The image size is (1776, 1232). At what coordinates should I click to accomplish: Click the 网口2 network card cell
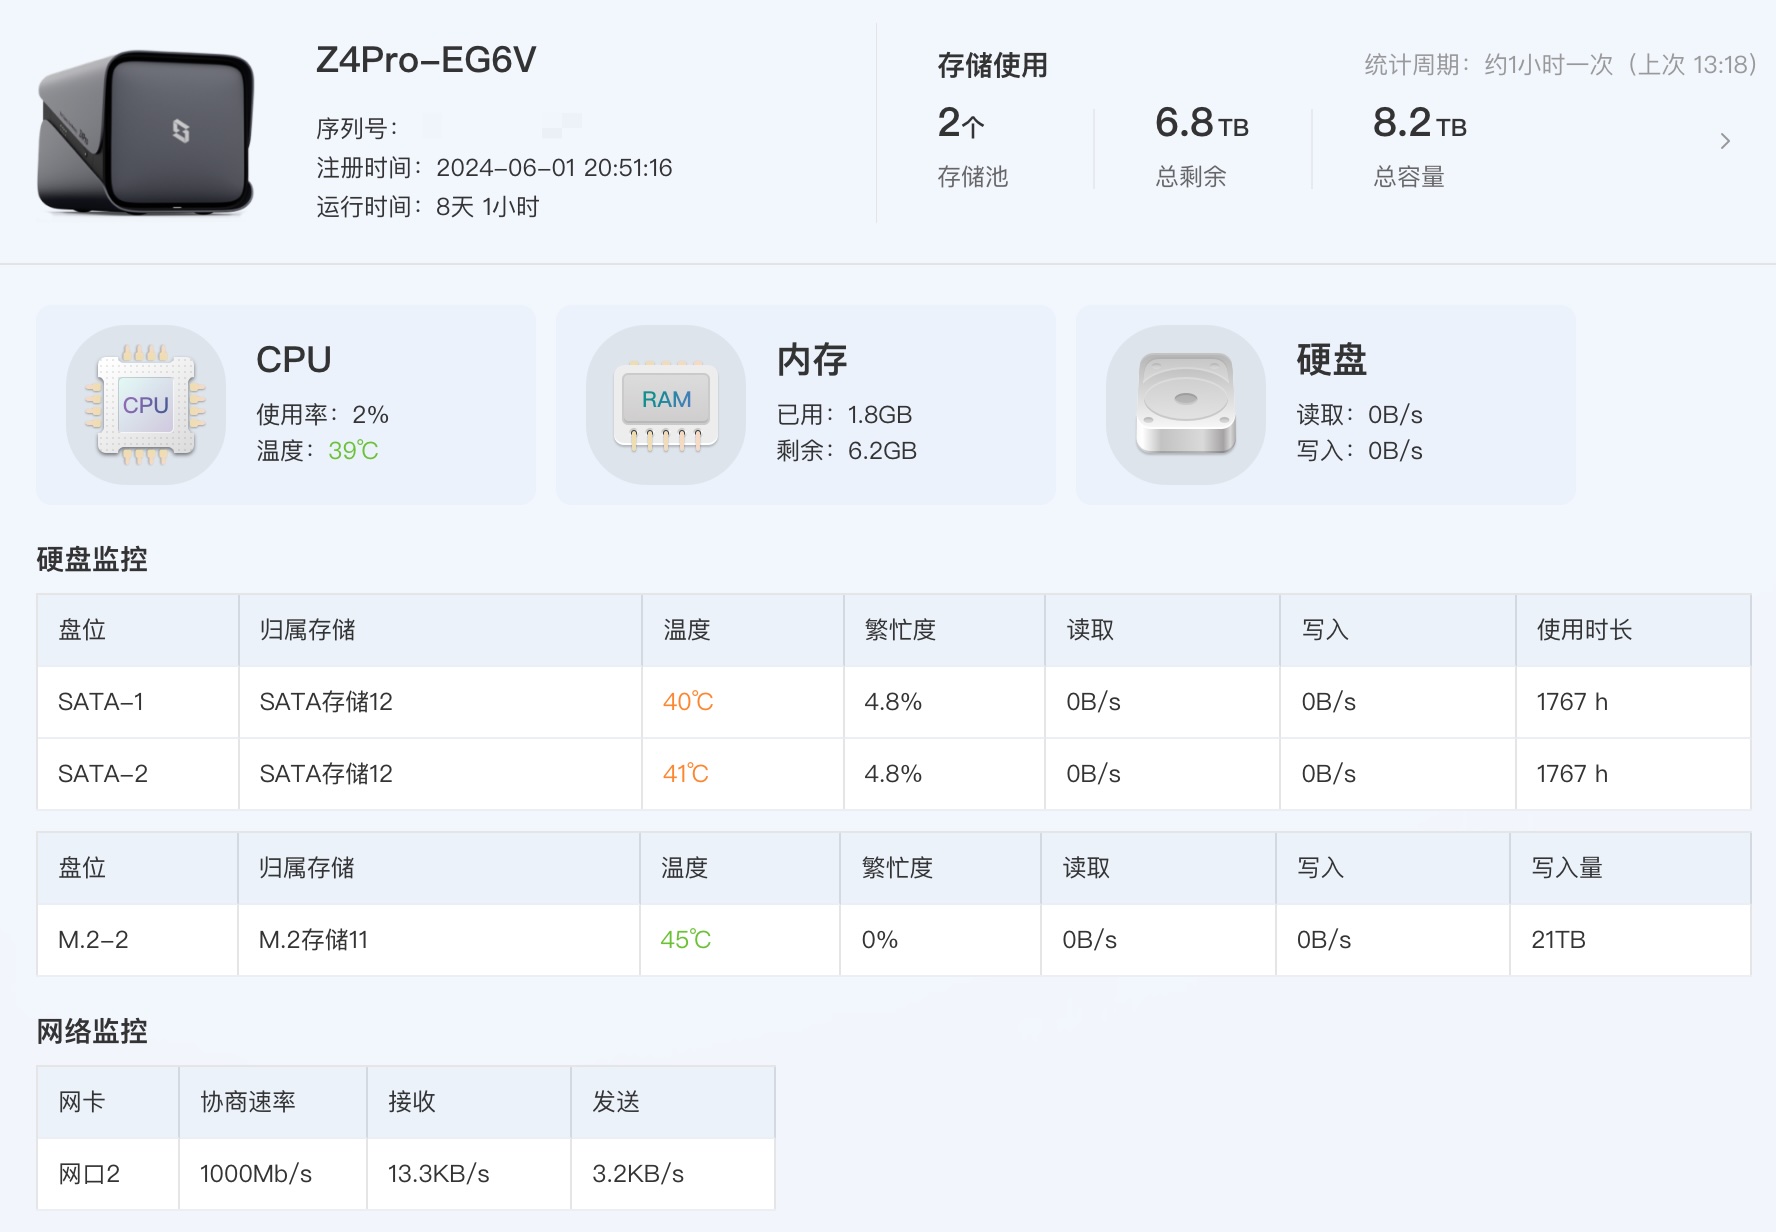(108, 1174)
